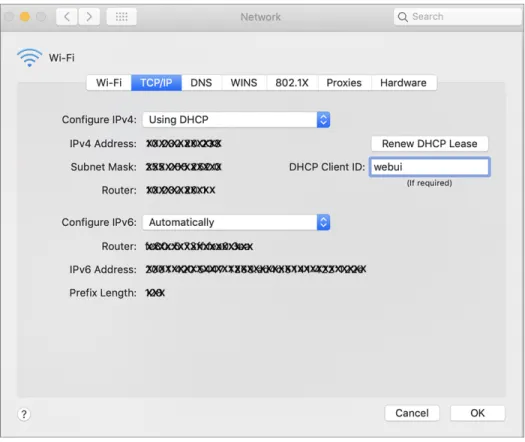Switch to the WINS tab
The height and width of the screenshot is (442, 525).
pyautogui.click(x=244, y=83)
